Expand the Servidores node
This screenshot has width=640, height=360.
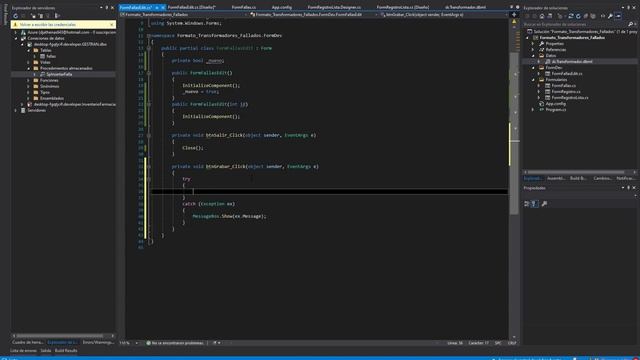[16, 110]
